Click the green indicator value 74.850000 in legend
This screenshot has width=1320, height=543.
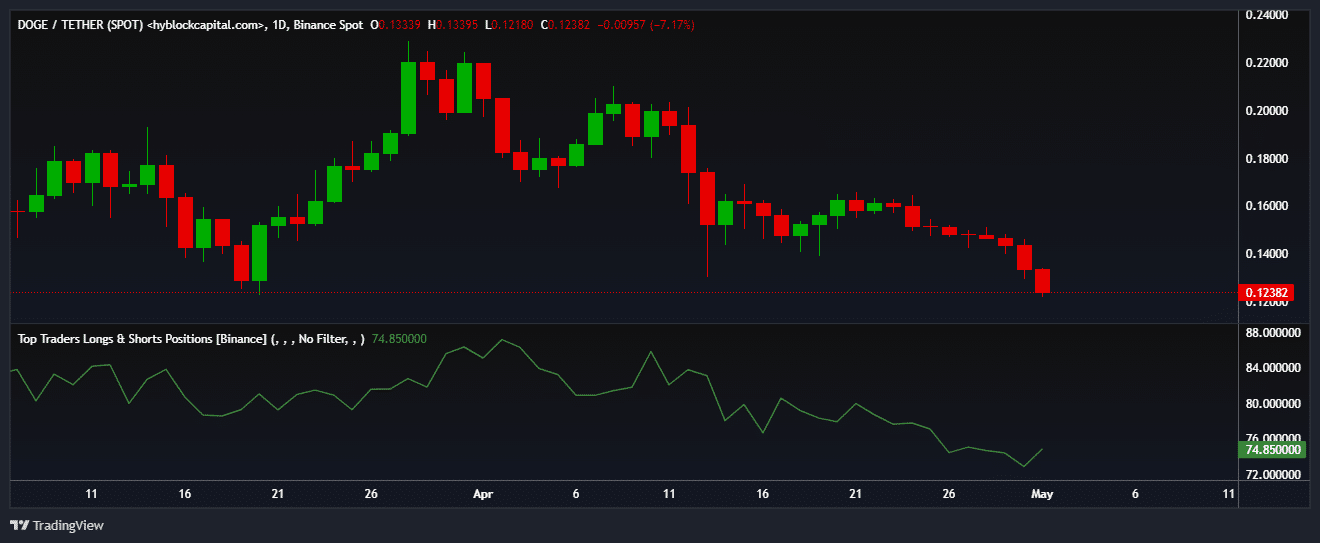click(x=400, y=339)
